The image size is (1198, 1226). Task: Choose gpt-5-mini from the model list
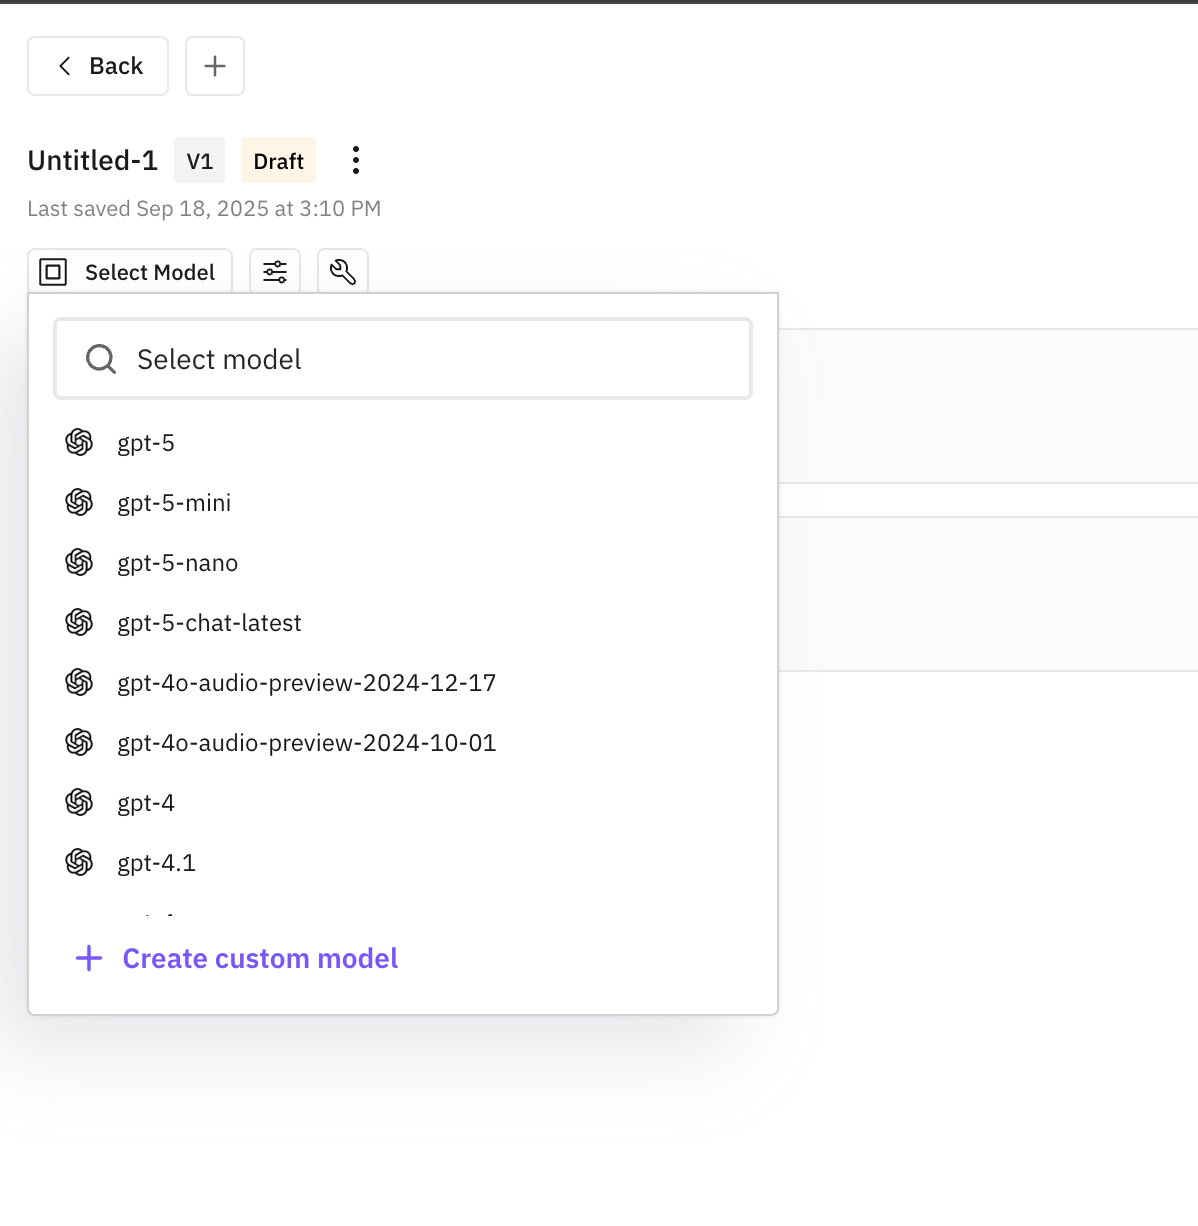coord(174,503)
